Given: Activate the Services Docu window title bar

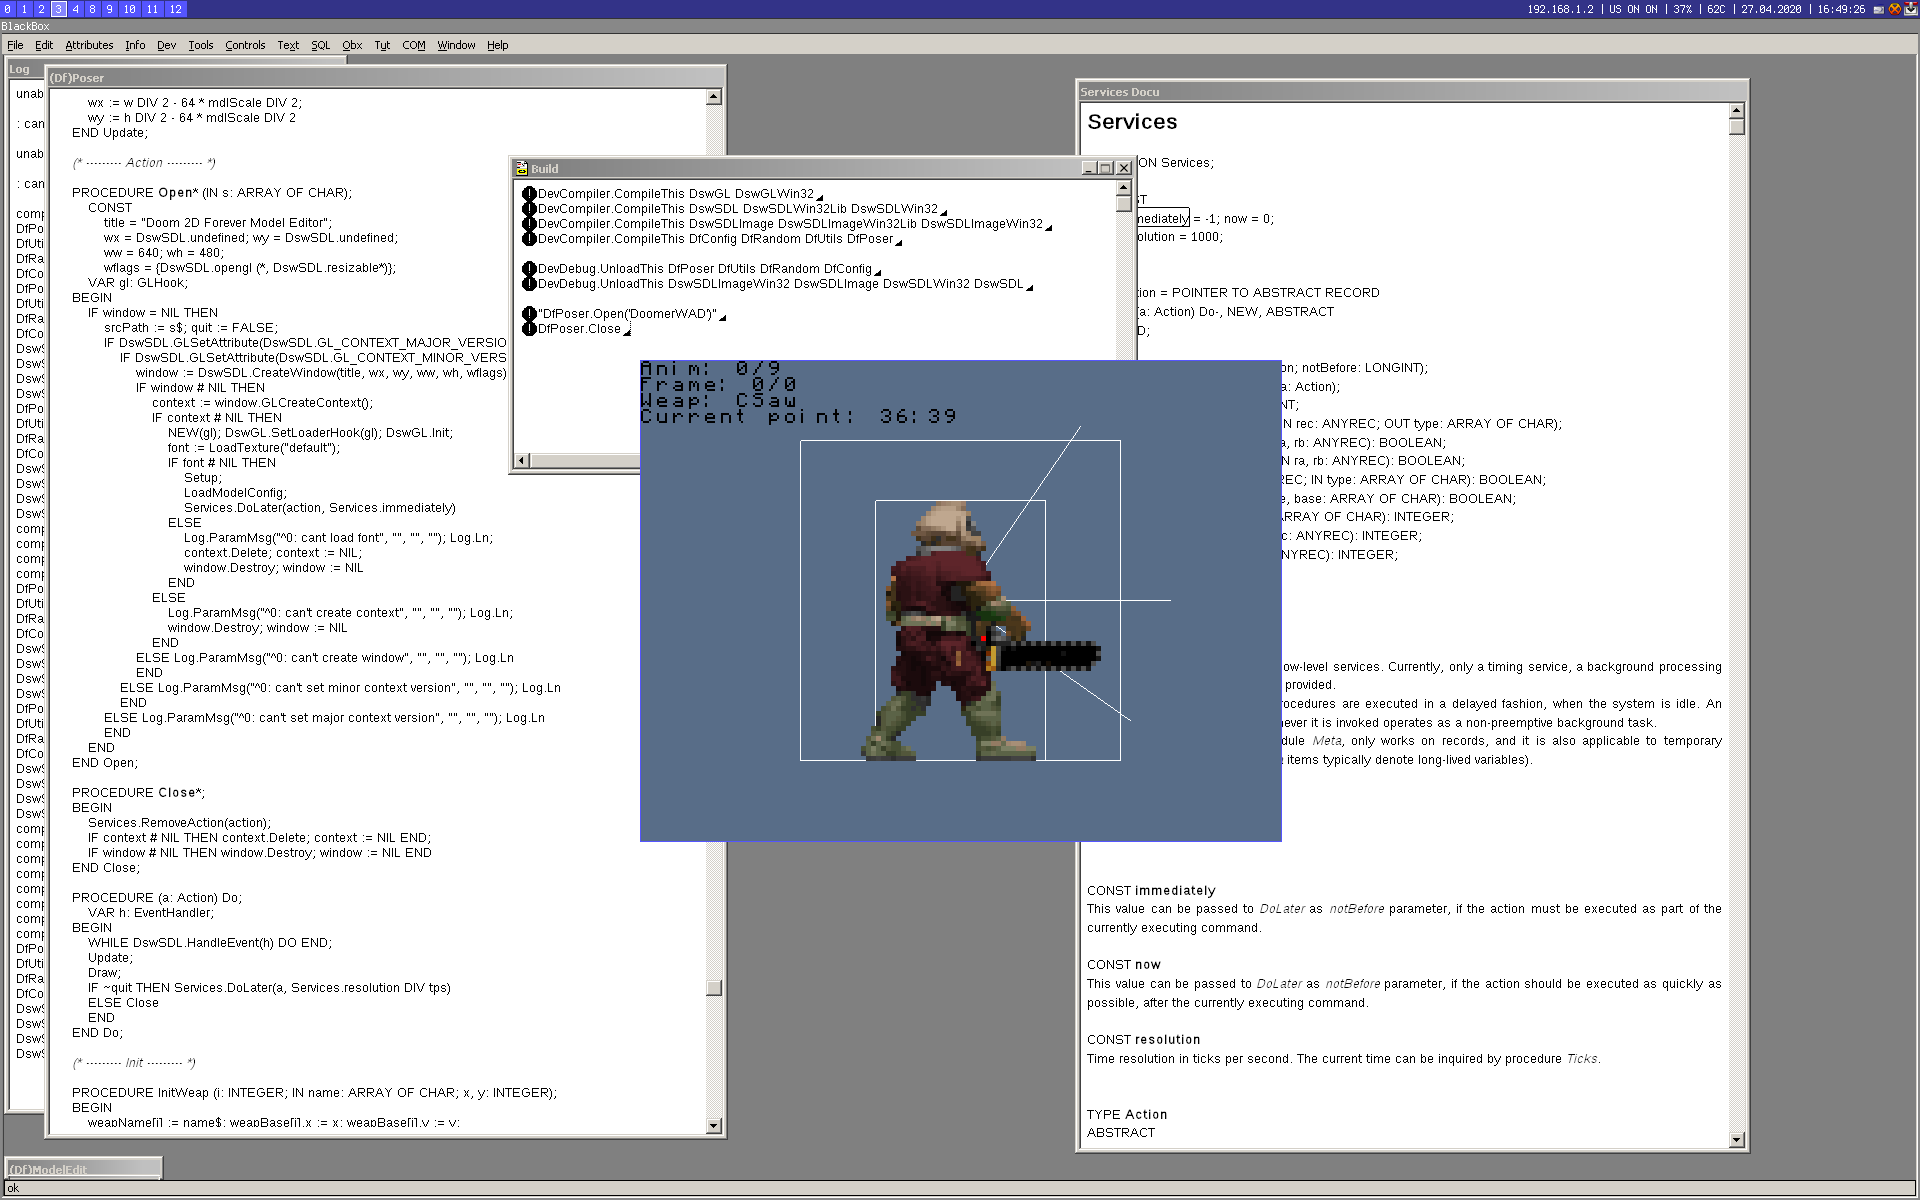Looking at the screenshot, I should pos(1412,92).
